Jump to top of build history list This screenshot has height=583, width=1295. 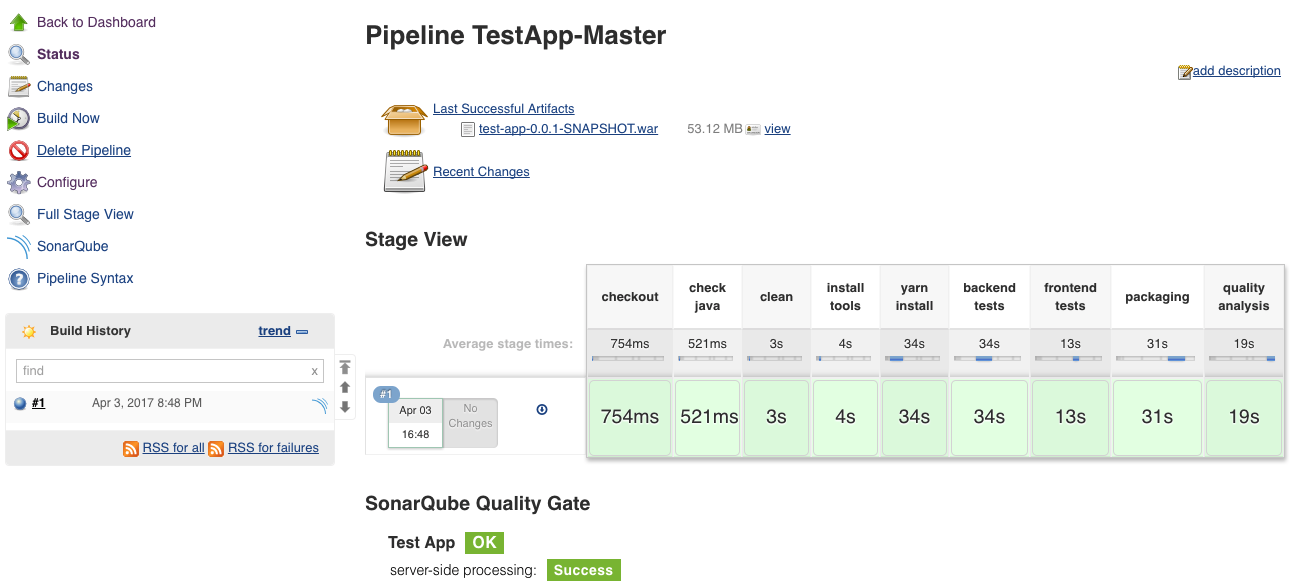point(345,367)
